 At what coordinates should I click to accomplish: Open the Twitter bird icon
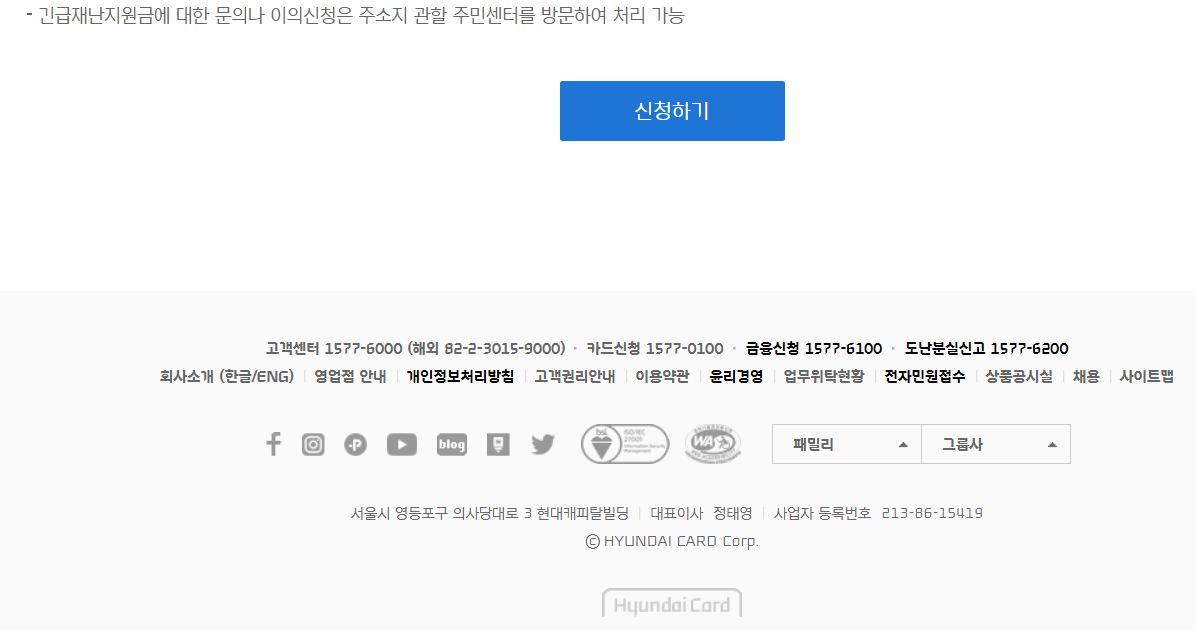543,444
